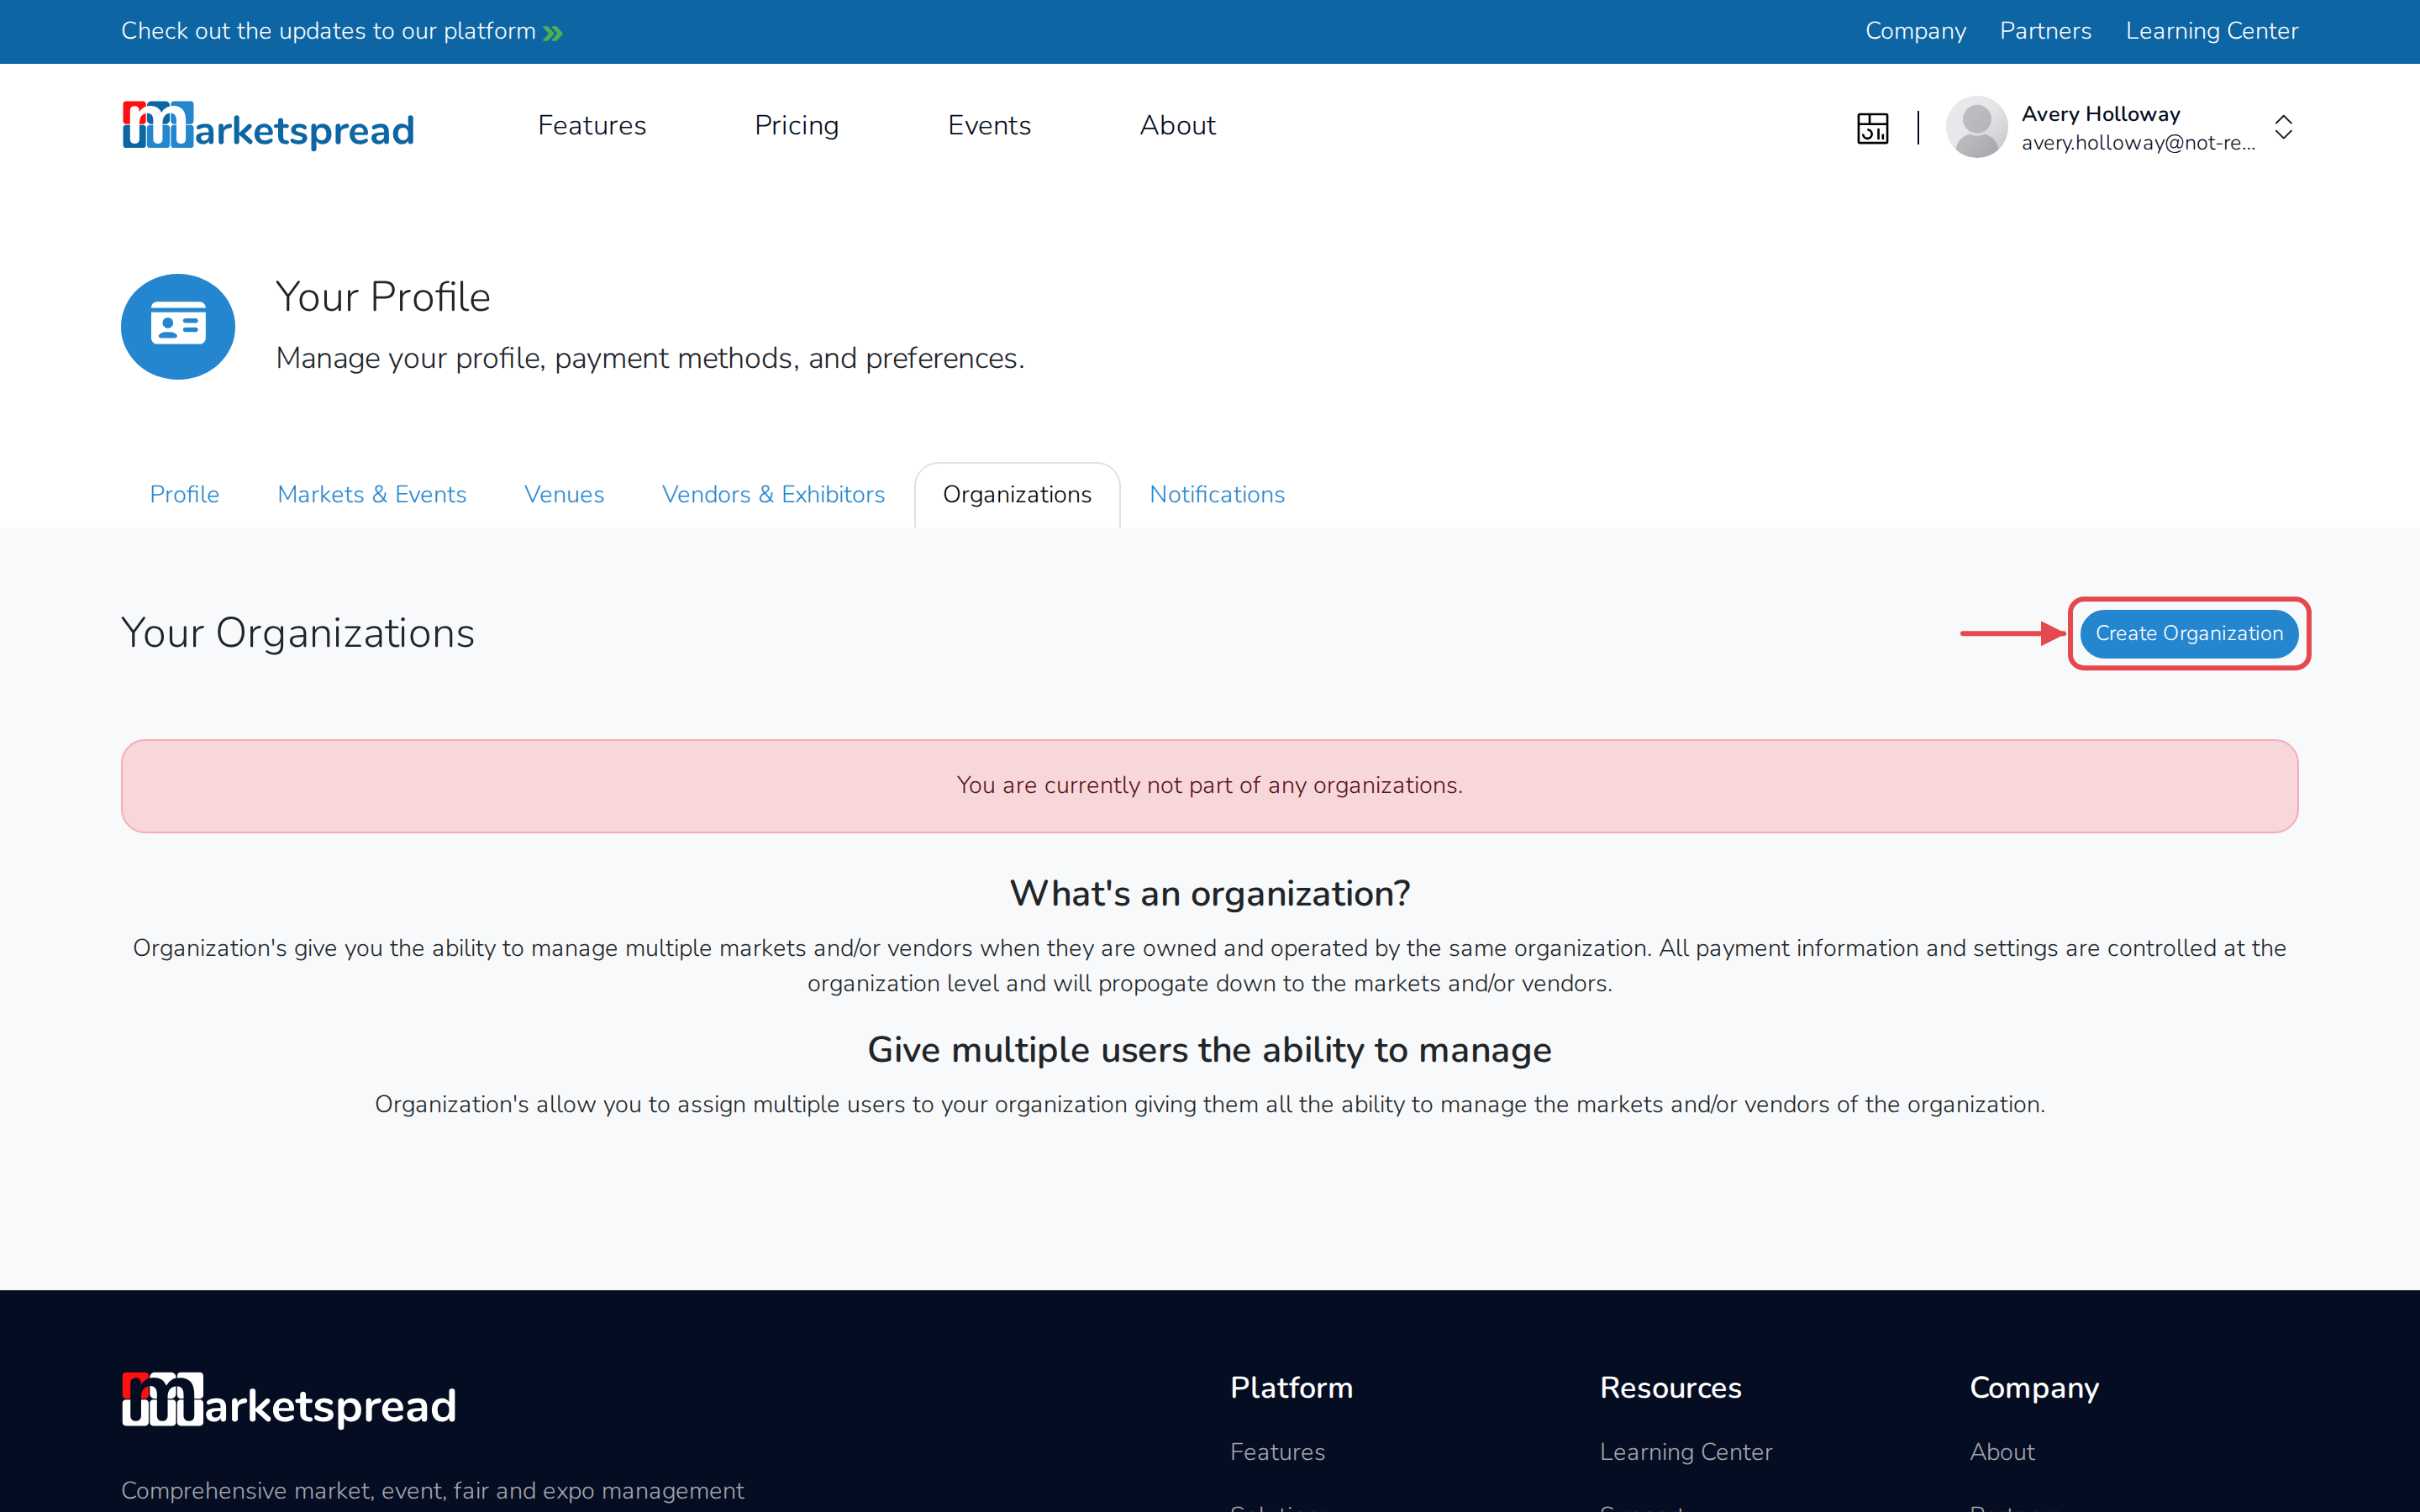
Task: Click the 'not part of any organizations' alert
Action: click(x=1209, y=785)
